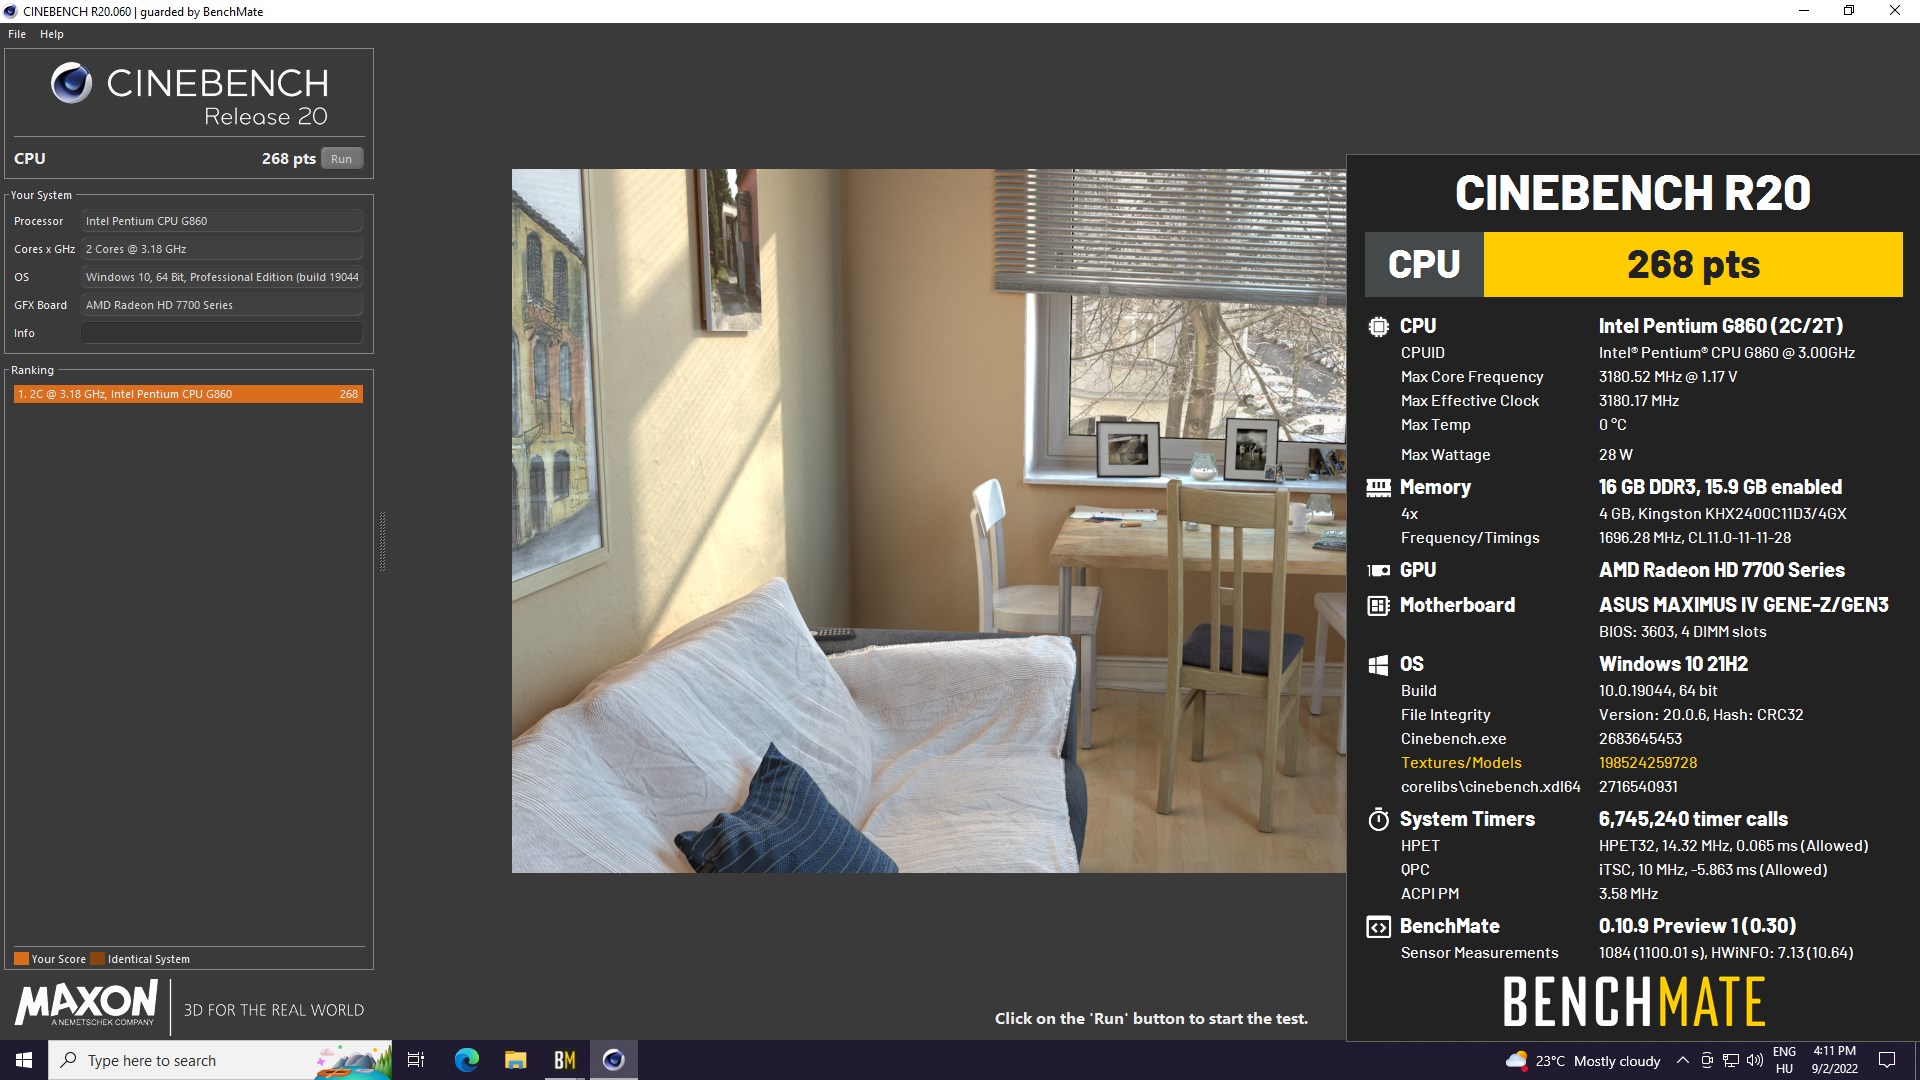
Task: Click the Run button next to CPU score
Action: pos(341,159)
